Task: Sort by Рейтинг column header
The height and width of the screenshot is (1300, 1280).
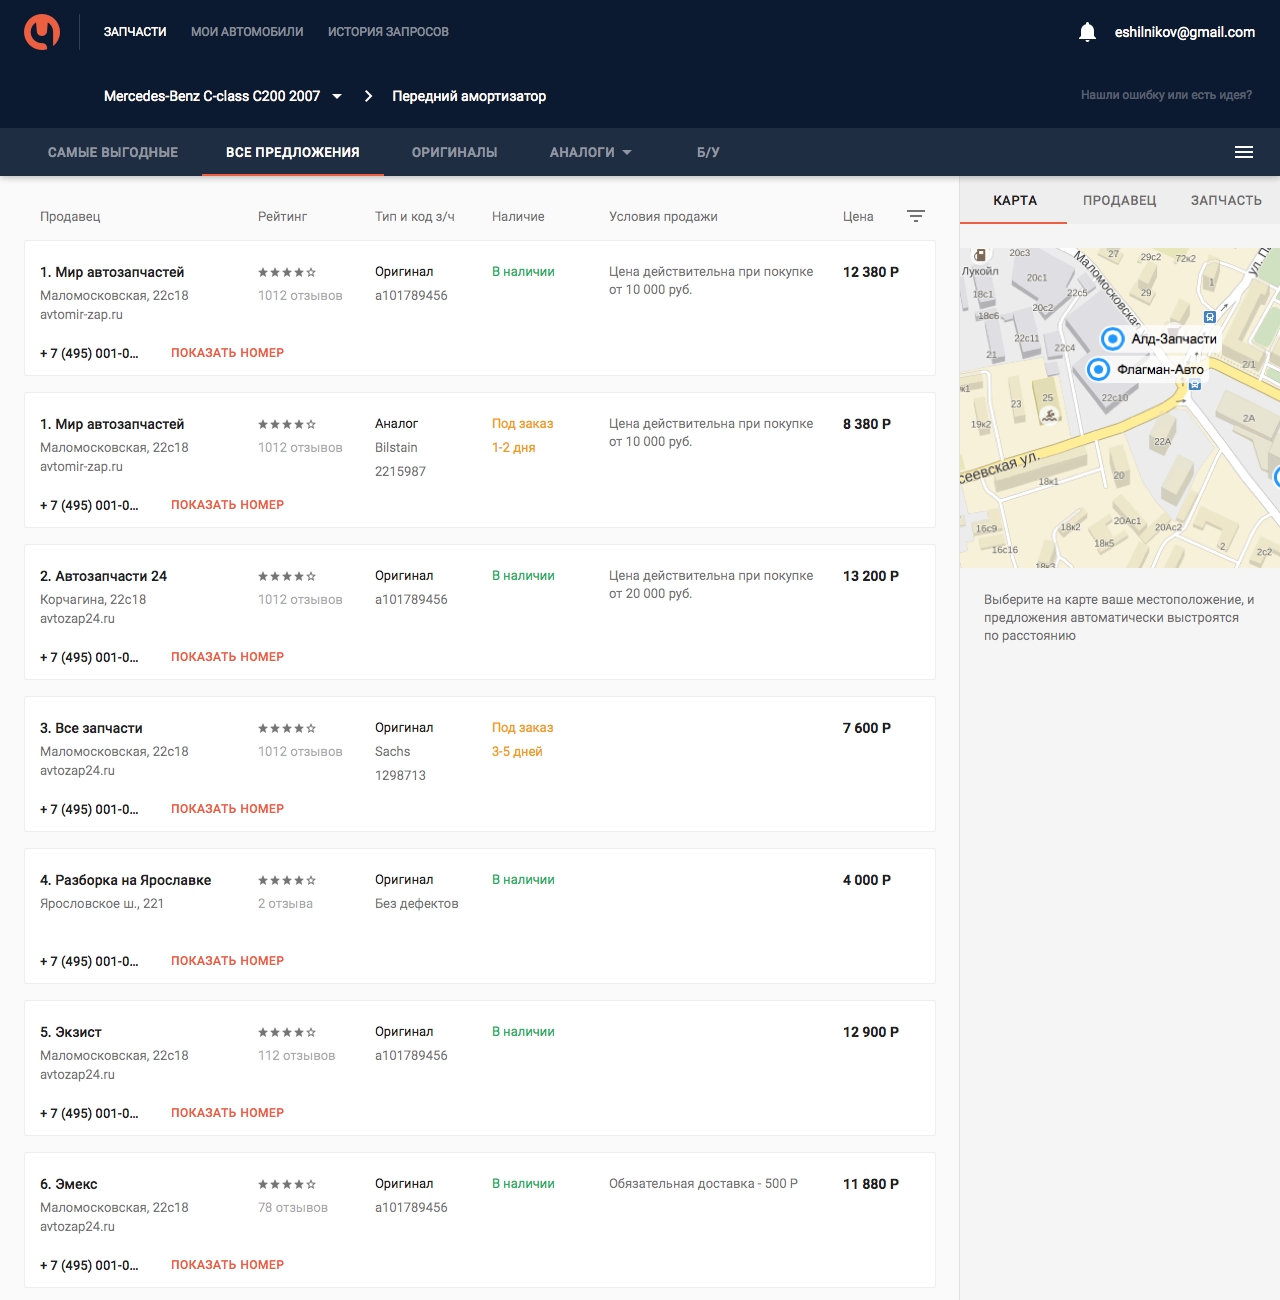Action: [282, 216]
